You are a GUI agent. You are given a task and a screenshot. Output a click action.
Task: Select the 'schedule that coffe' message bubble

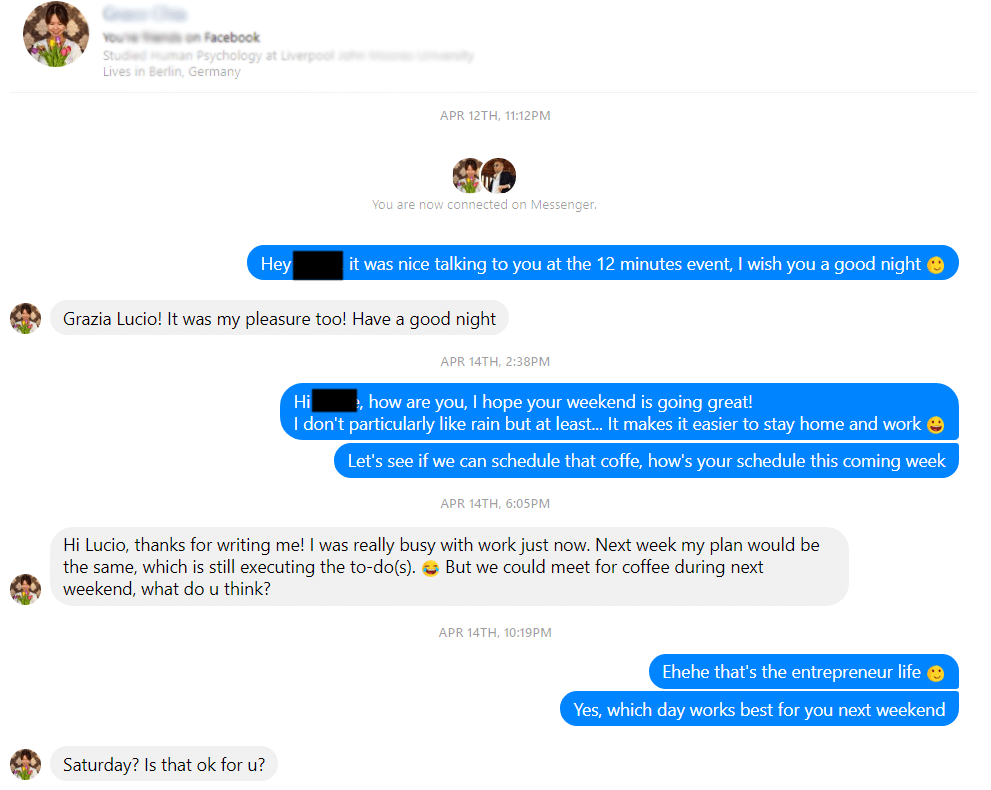(646, 461)
